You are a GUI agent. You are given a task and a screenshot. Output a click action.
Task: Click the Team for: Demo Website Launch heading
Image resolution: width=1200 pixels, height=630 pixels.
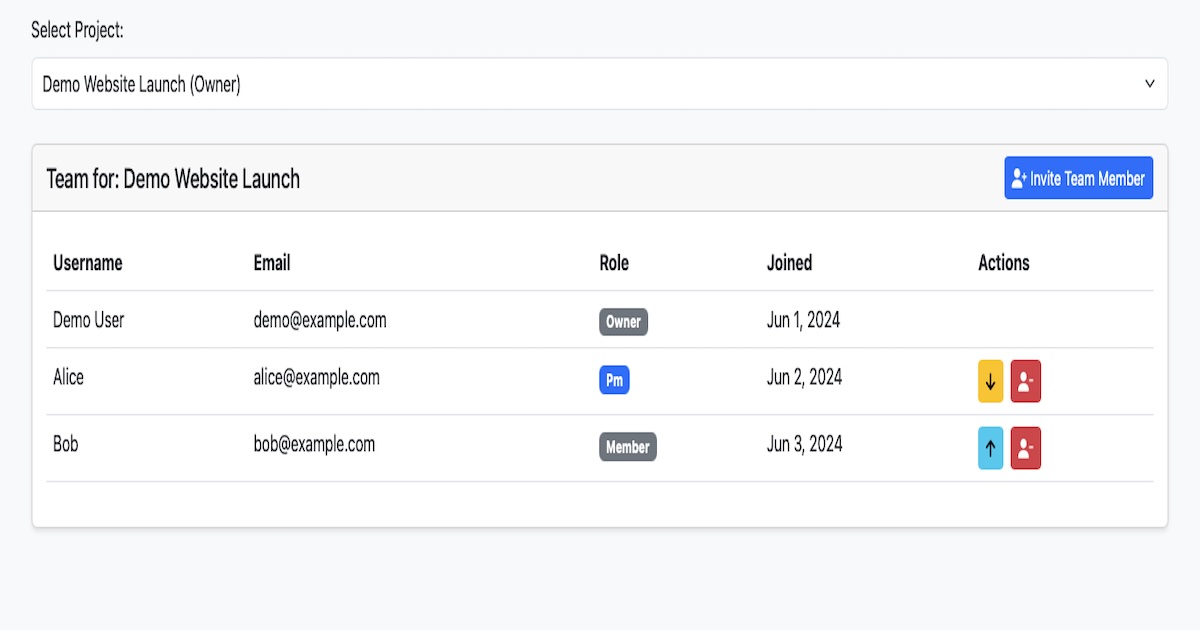point(173,179)
